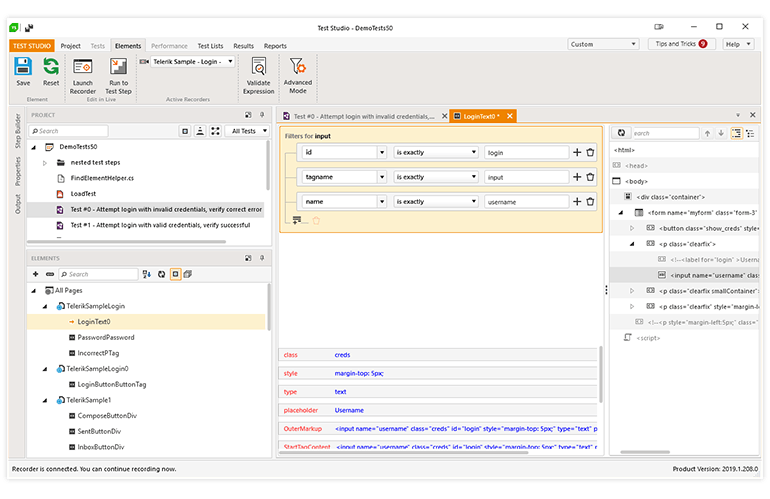
Task: Click the Reset element icon
Action: pos(51,67)
